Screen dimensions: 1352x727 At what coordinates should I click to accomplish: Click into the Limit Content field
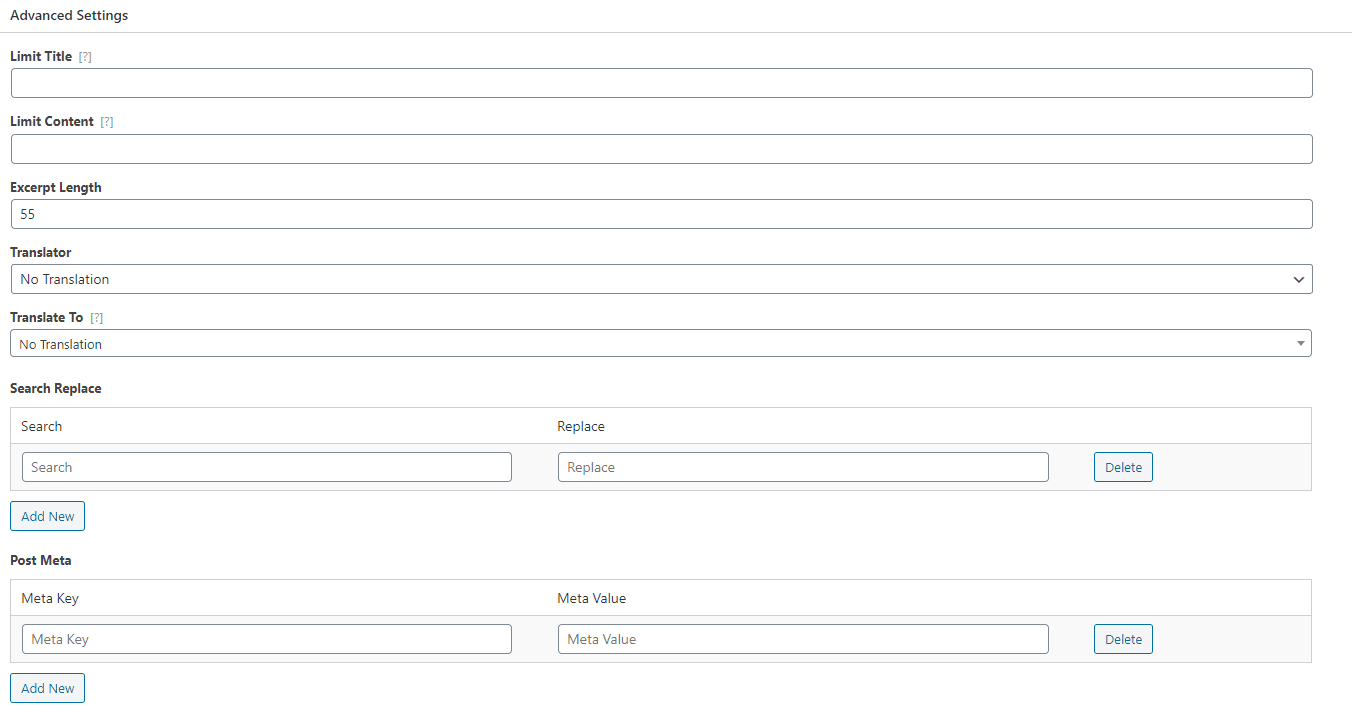[660, 149]
